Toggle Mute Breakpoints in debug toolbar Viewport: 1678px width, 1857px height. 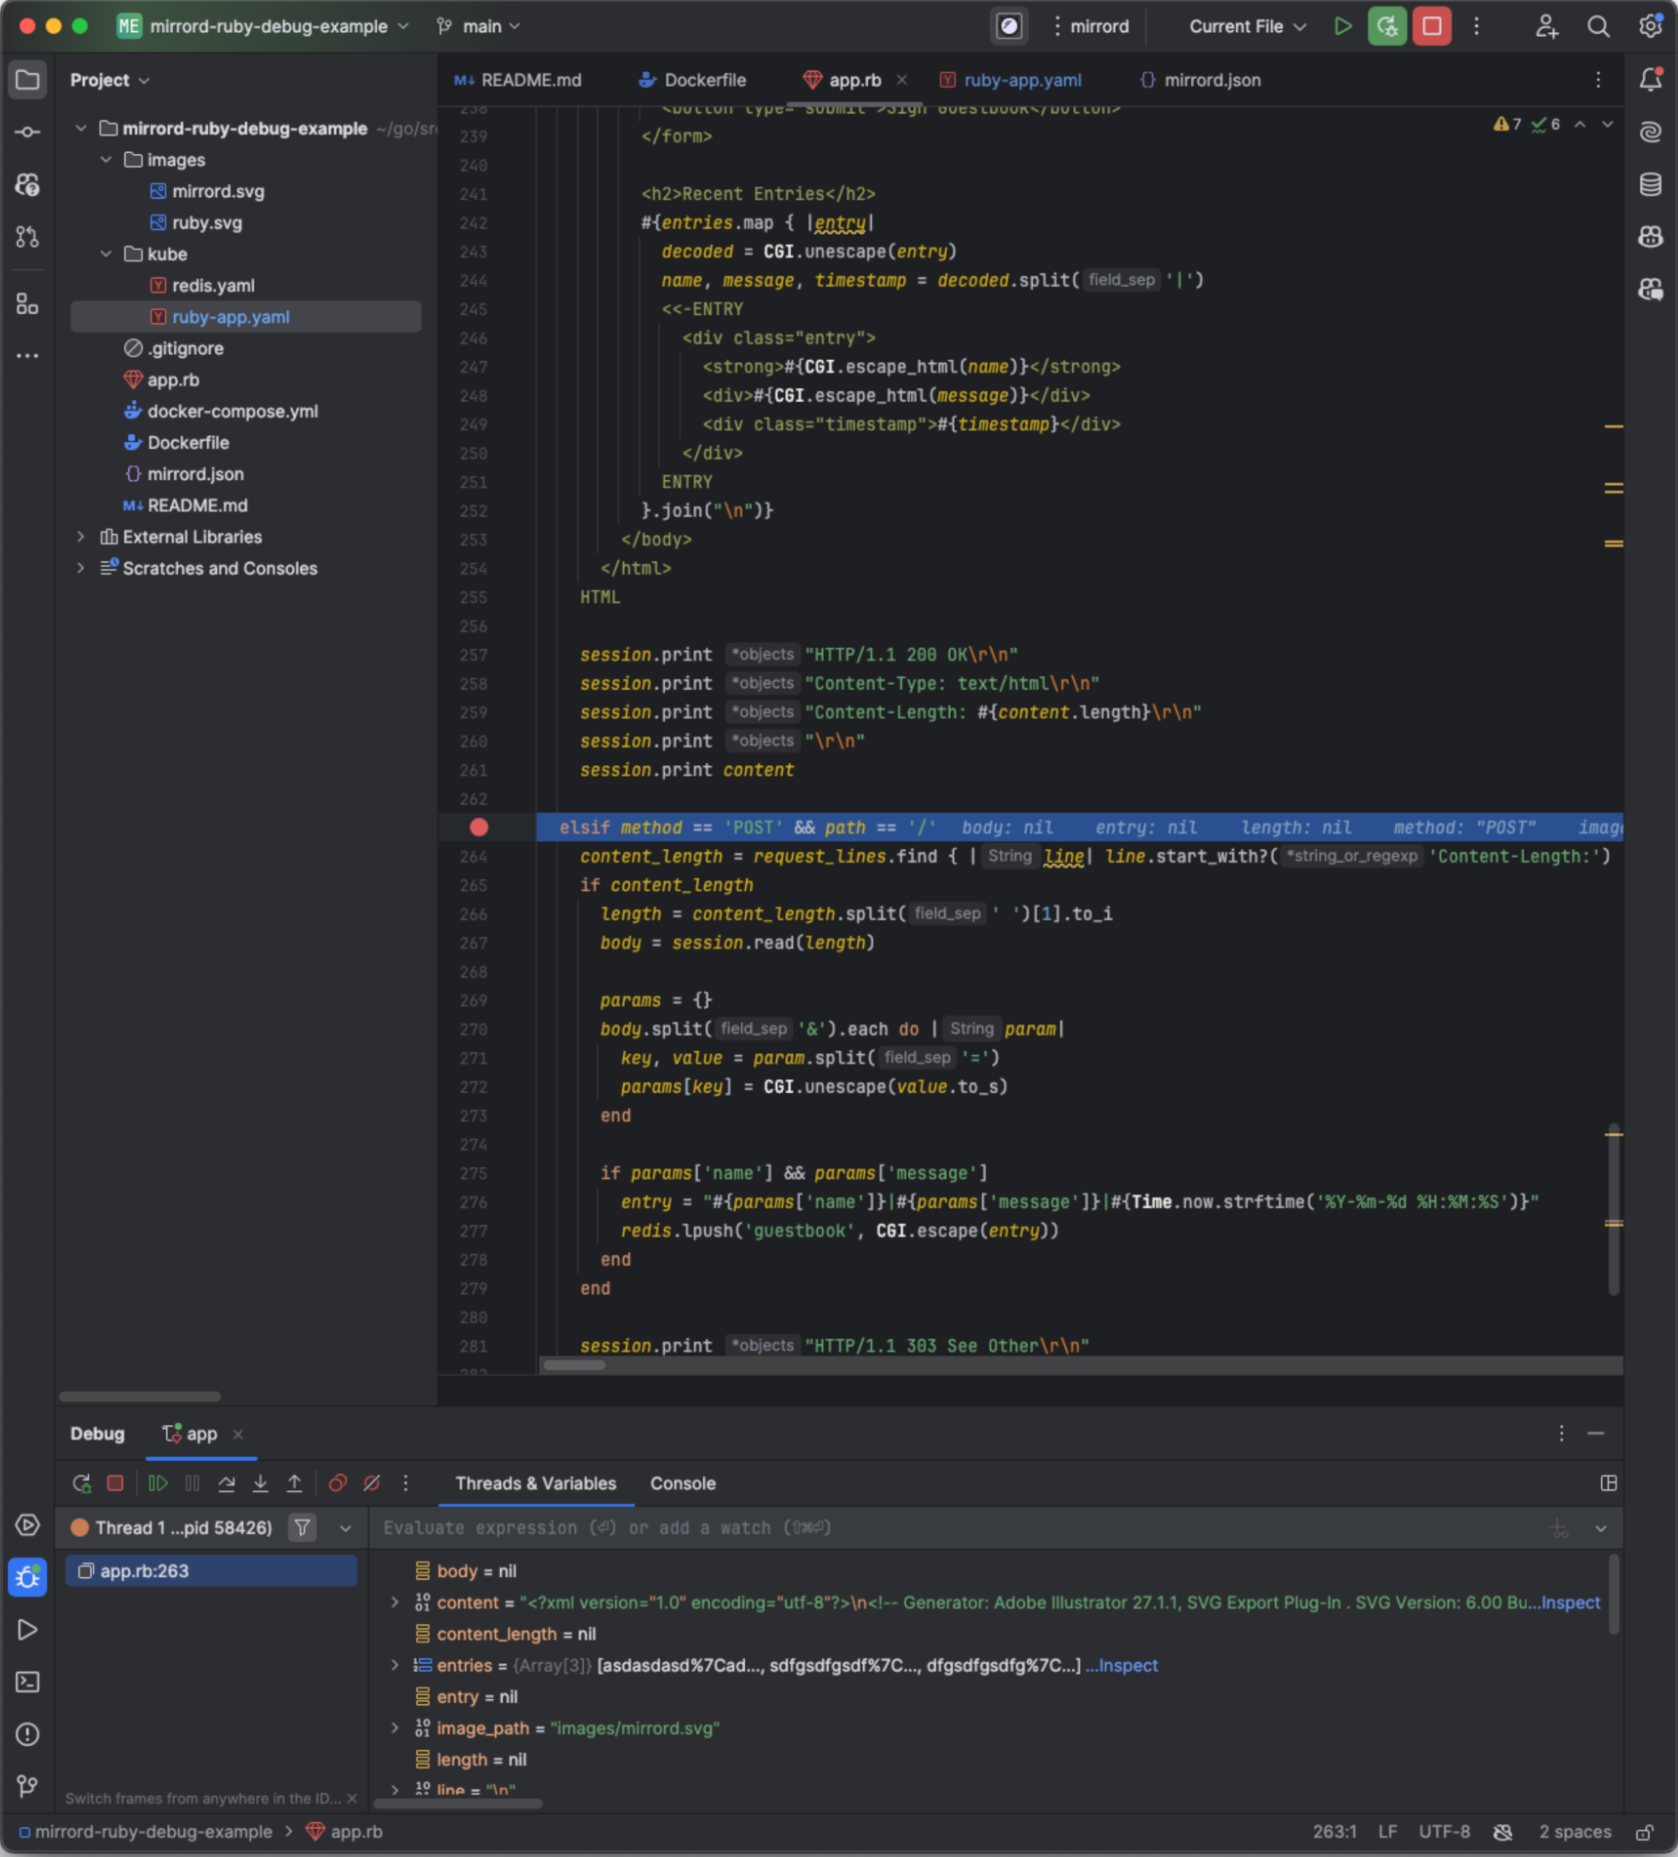tap(371, 1483)
